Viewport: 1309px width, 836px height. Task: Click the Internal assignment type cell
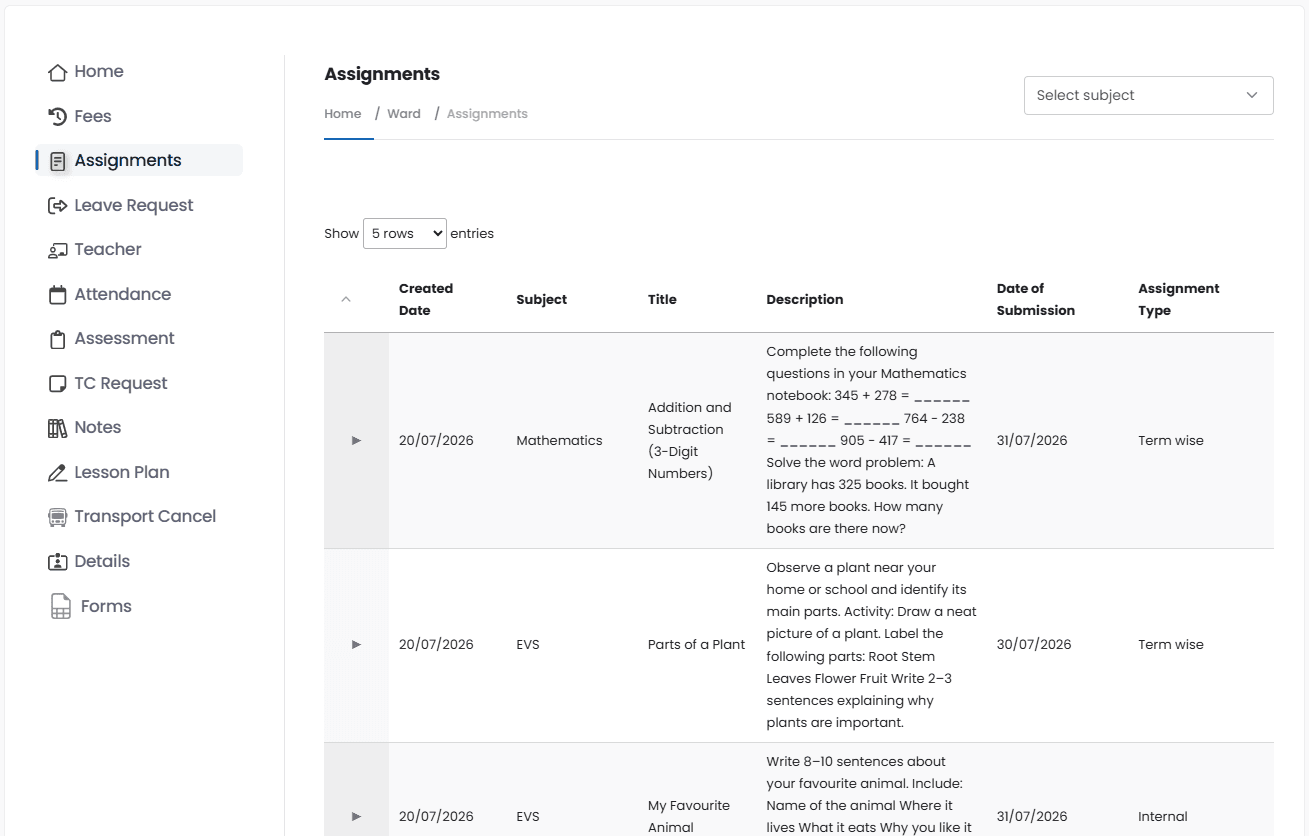point(1163,816)
